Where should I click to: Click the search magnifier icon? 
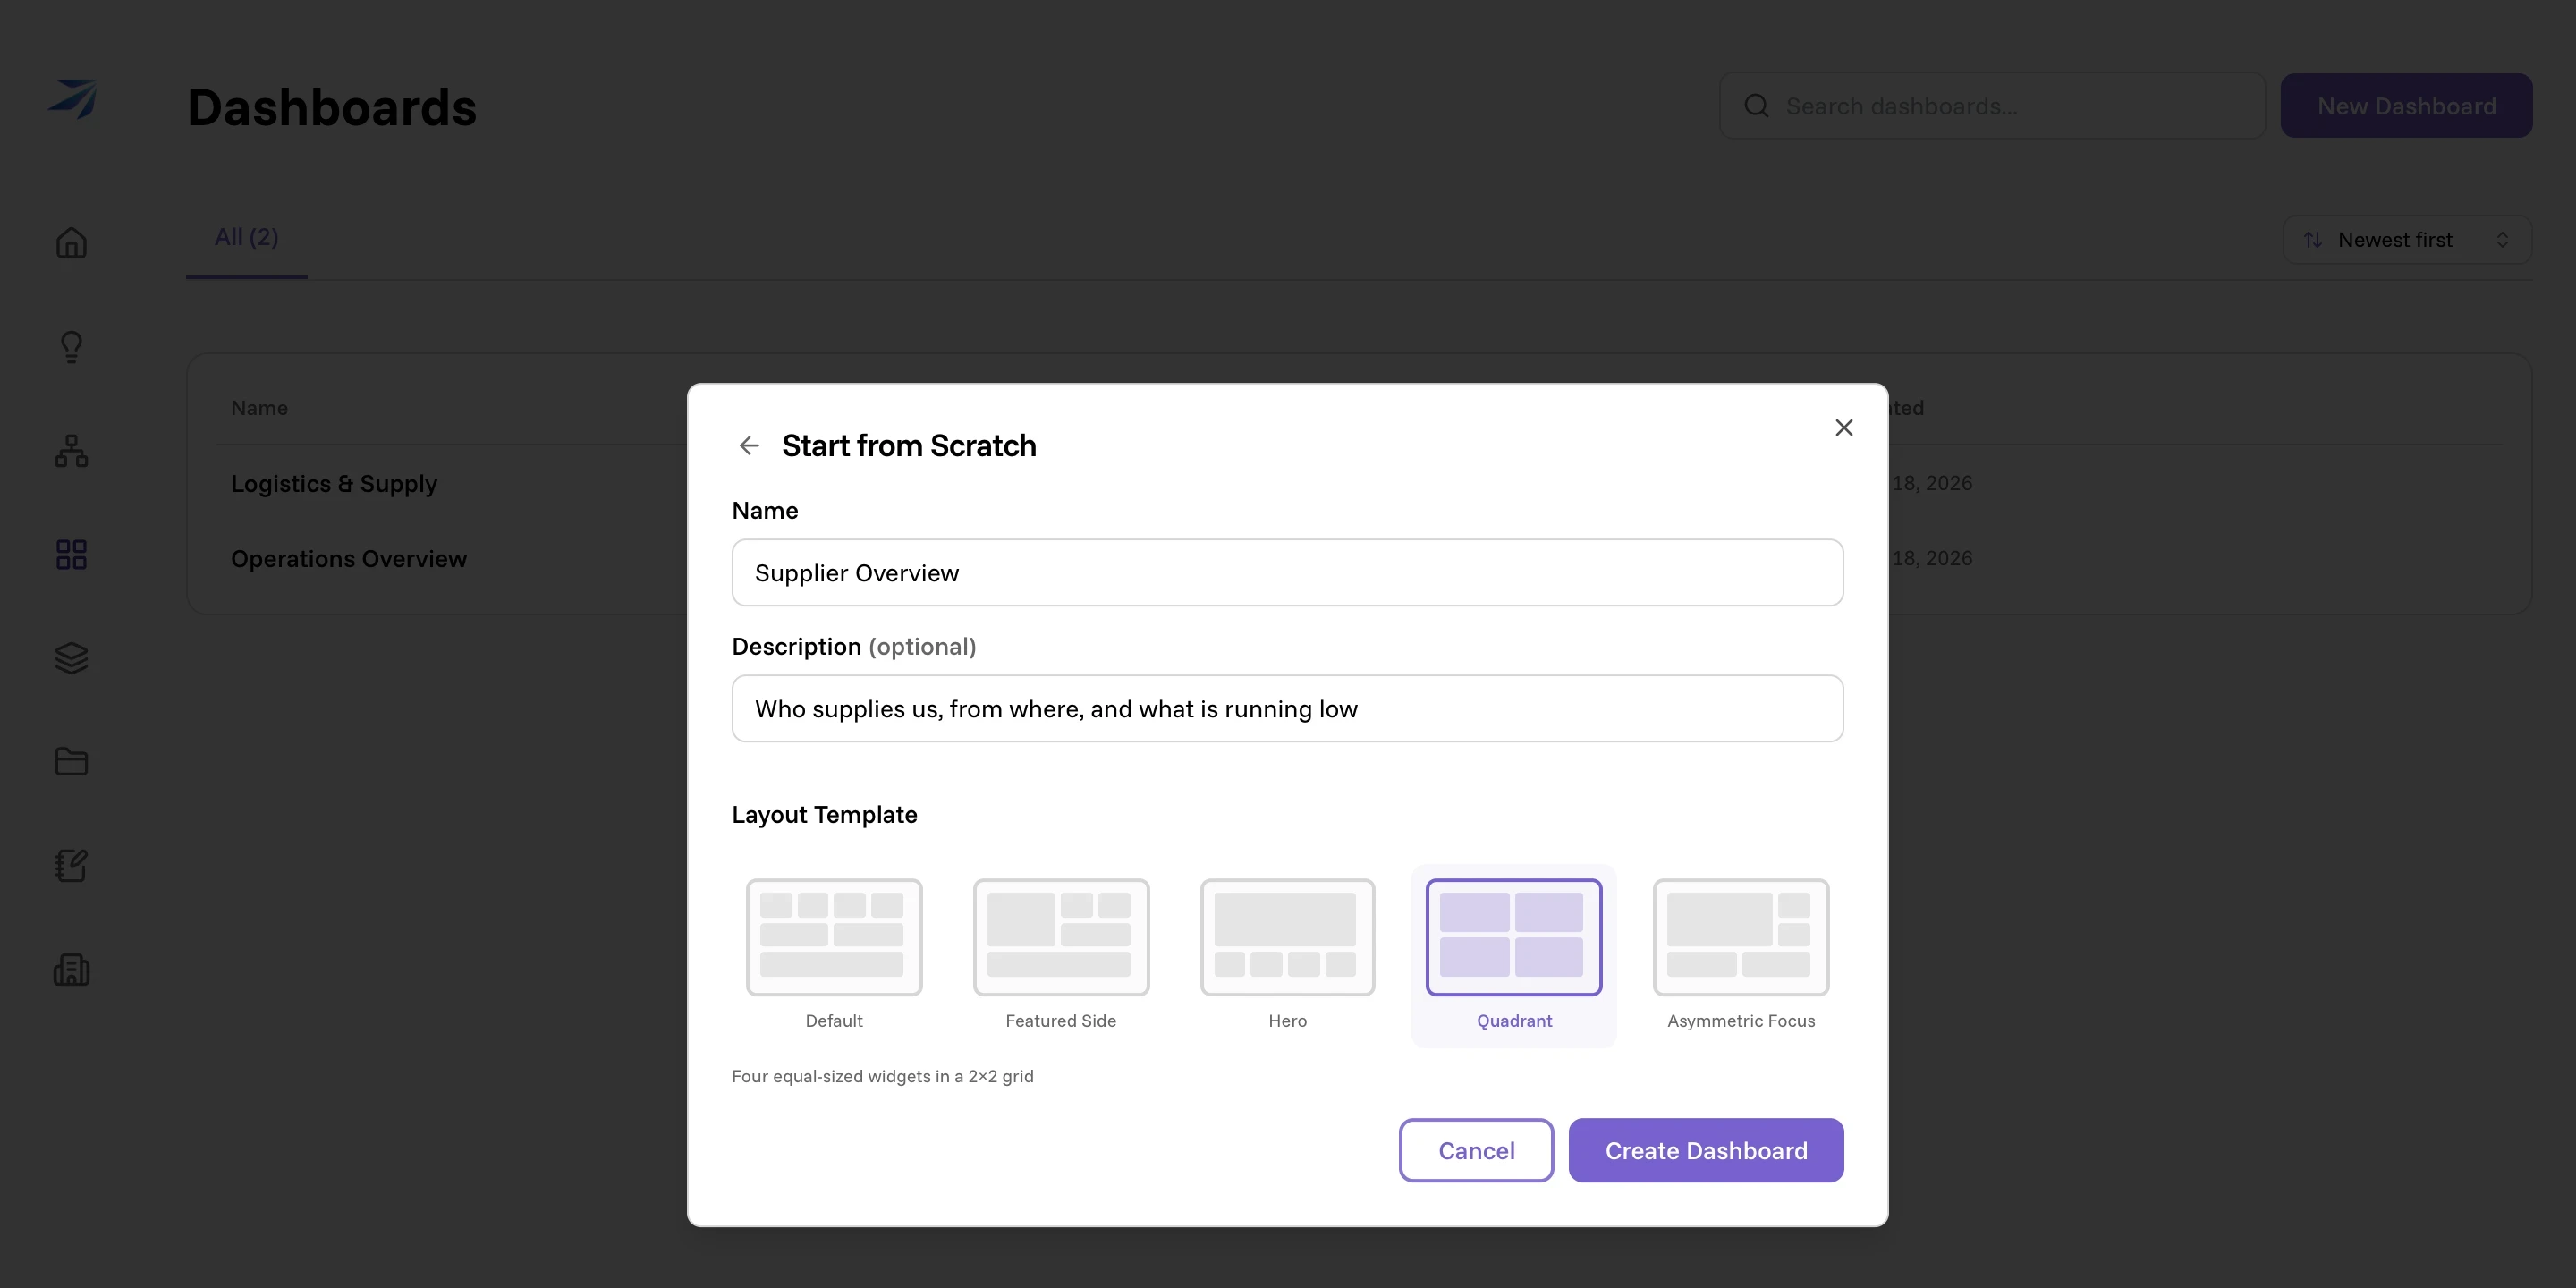(x=1756, y=106)
